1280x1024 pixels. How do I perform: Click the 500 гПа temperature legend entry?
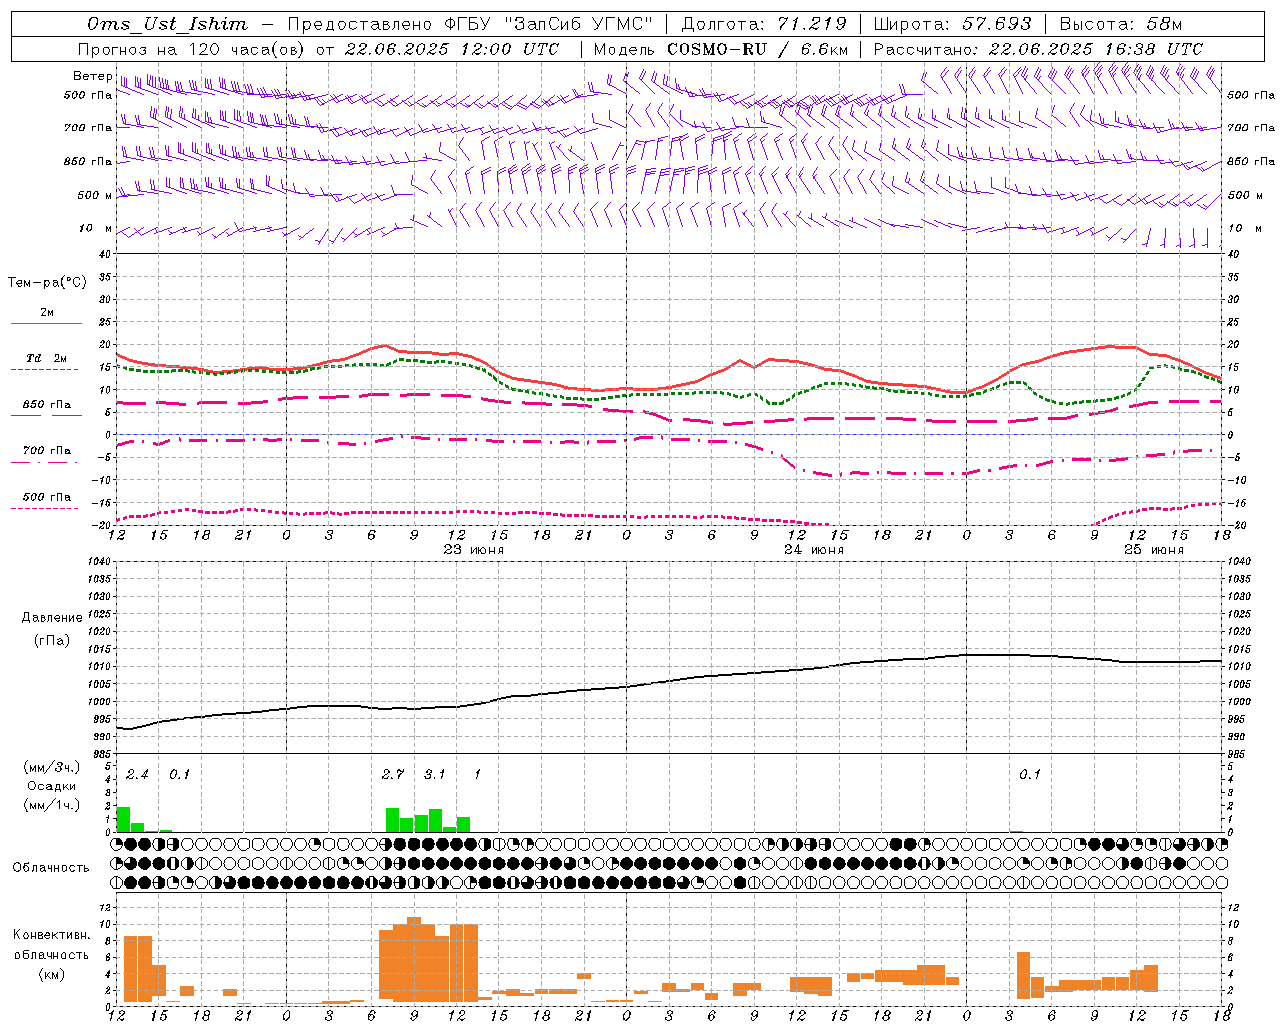point(46,497)
